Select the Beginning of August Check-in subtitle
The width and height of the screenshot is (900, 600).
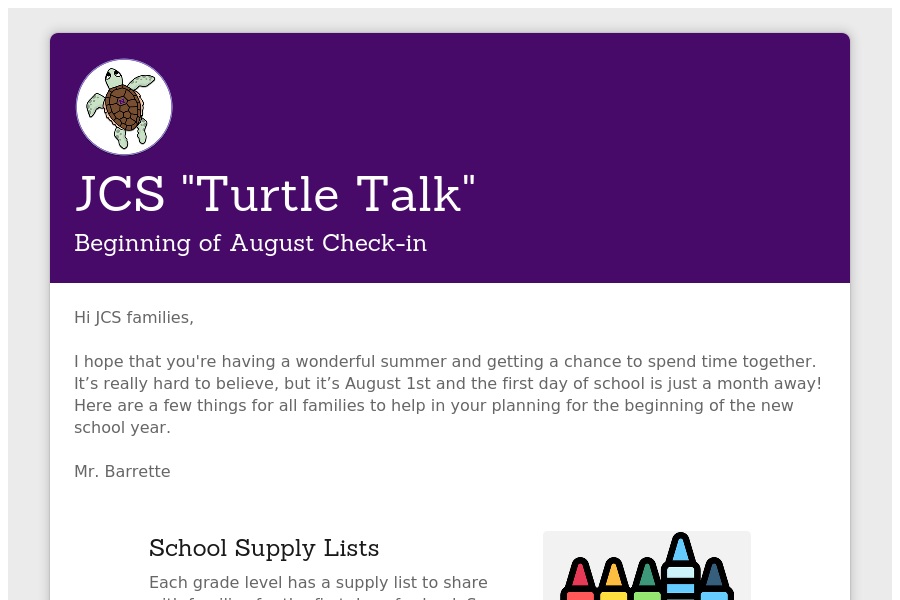pos(250,243)
